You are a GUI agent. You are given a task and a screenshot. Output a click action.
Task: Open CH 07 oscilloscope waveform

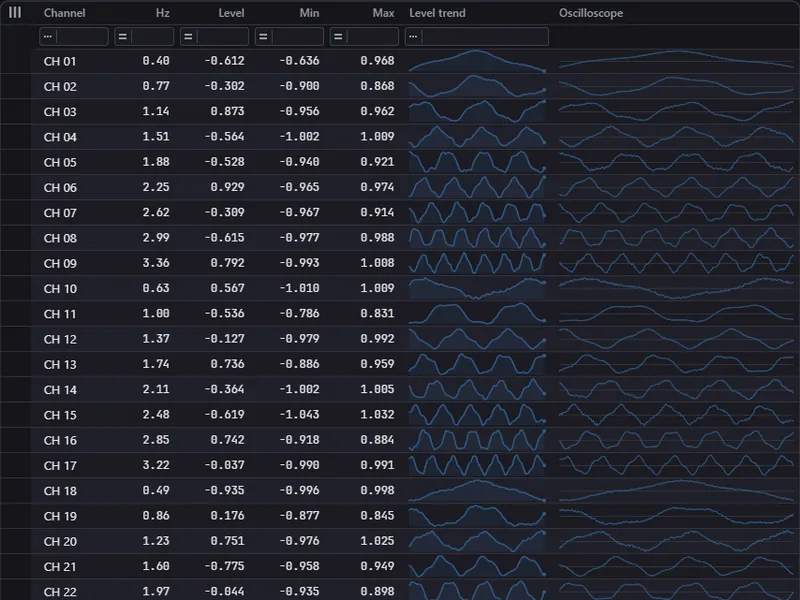coord(677,213)
